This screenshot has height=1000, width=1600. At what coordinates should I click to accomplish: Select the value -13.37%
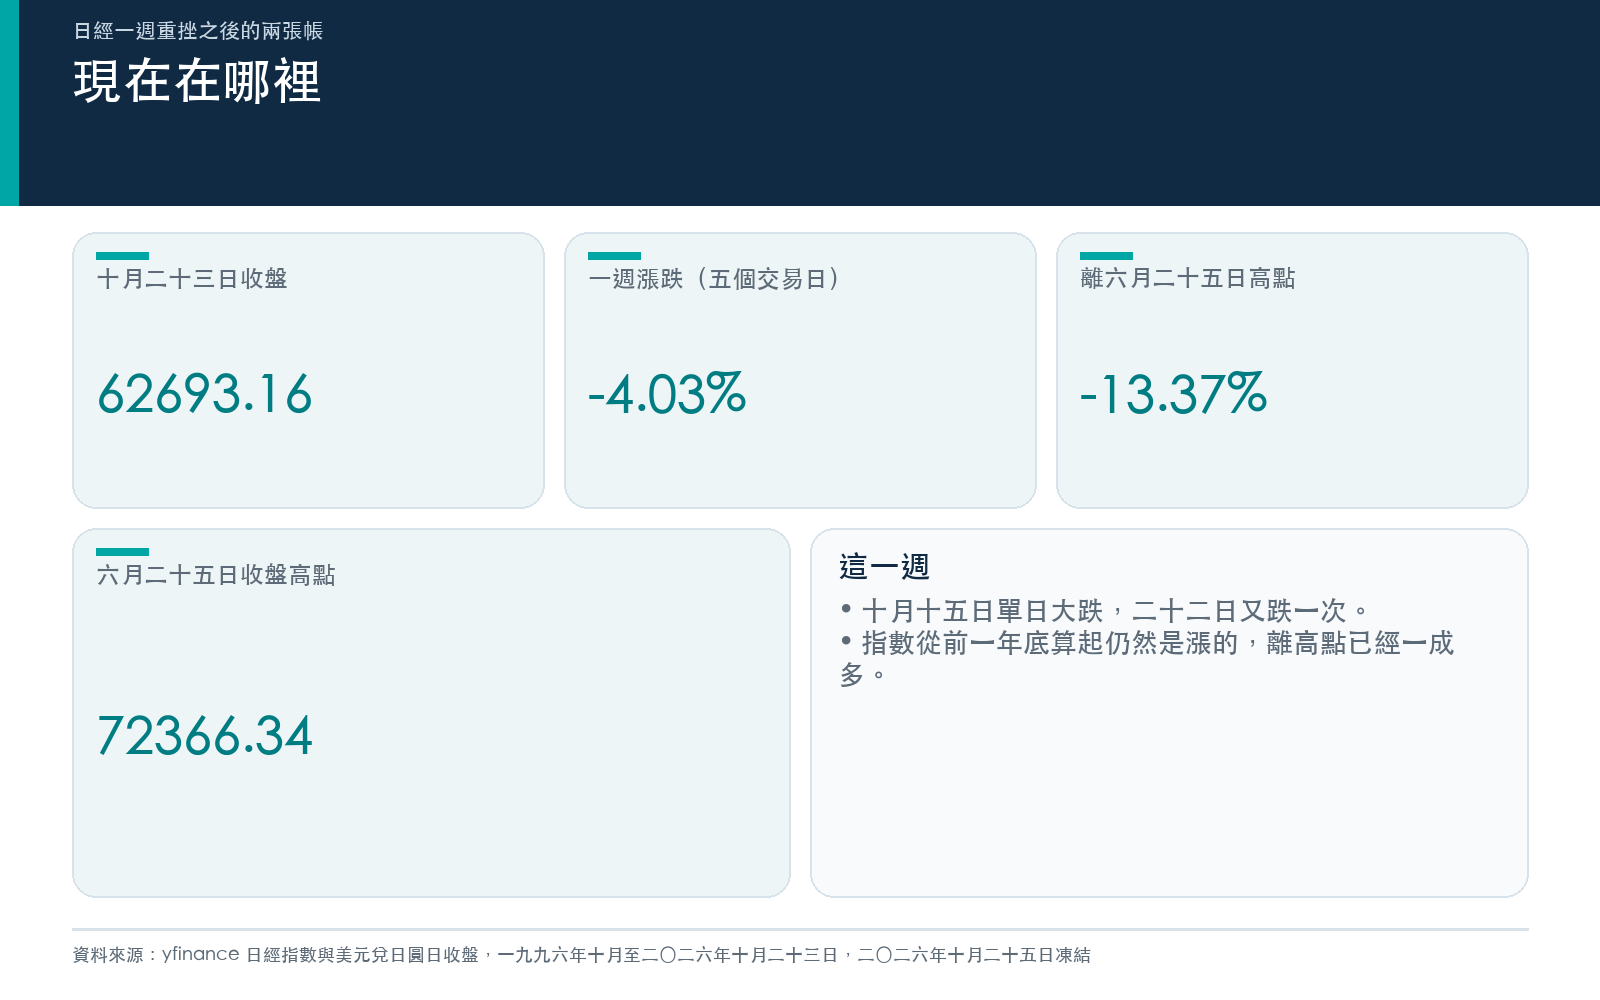click(1174, 394)
